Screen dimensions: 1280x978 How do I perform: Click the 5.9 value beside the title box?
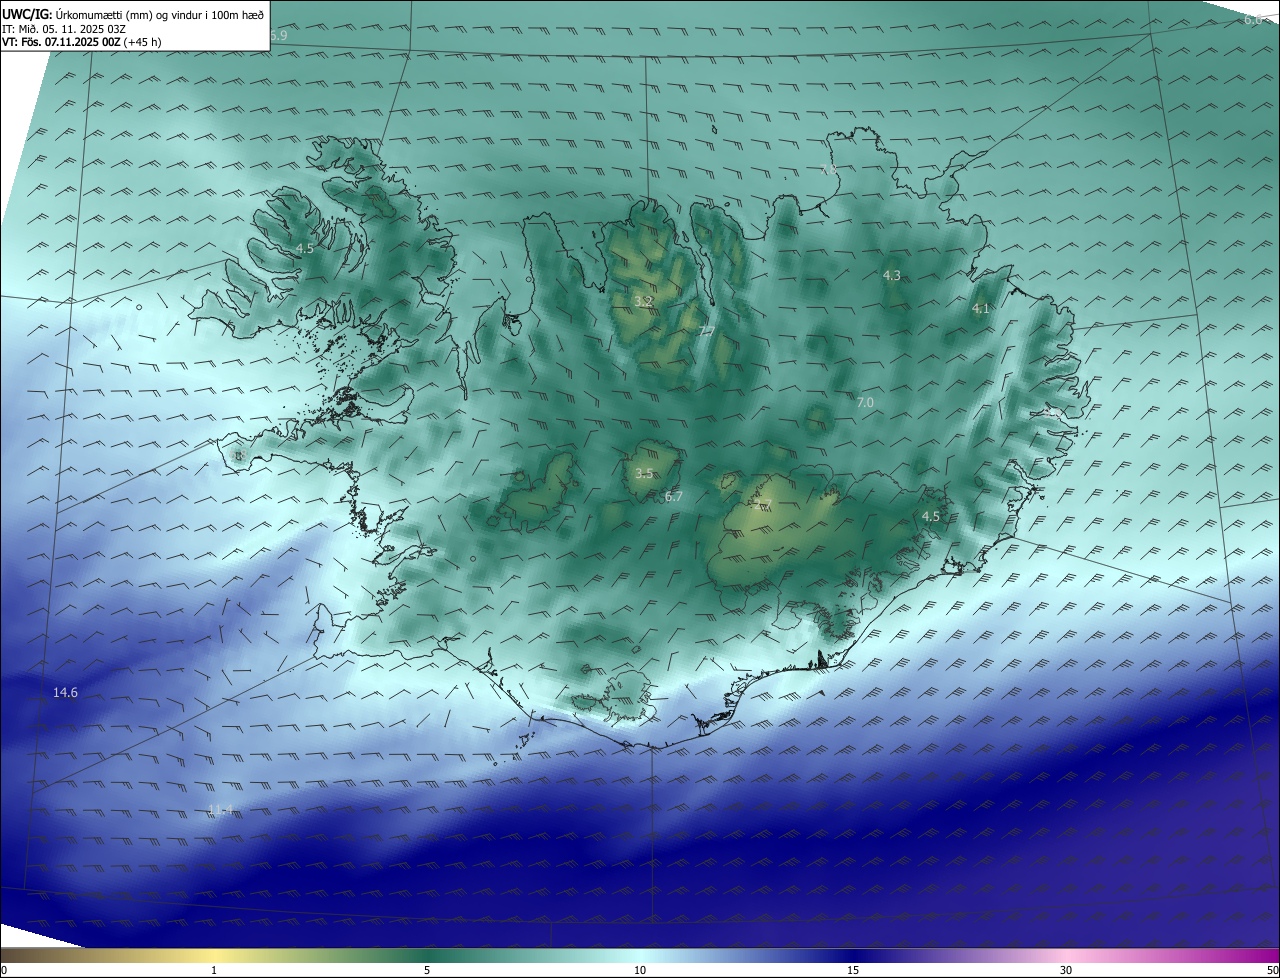pyautogui.click(x=279, y=35)
